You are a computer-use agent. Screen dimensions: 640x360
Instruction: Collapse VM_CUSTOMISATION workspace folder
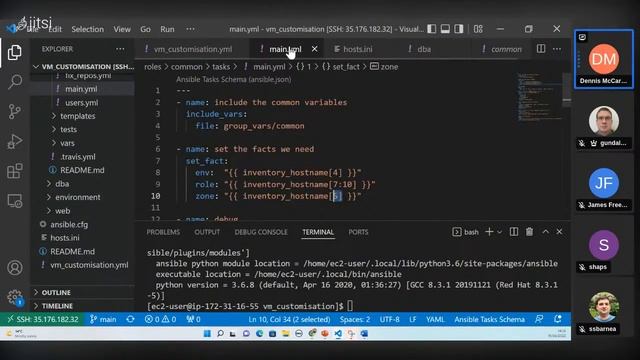pyautogui.click(x=83, y=66)
